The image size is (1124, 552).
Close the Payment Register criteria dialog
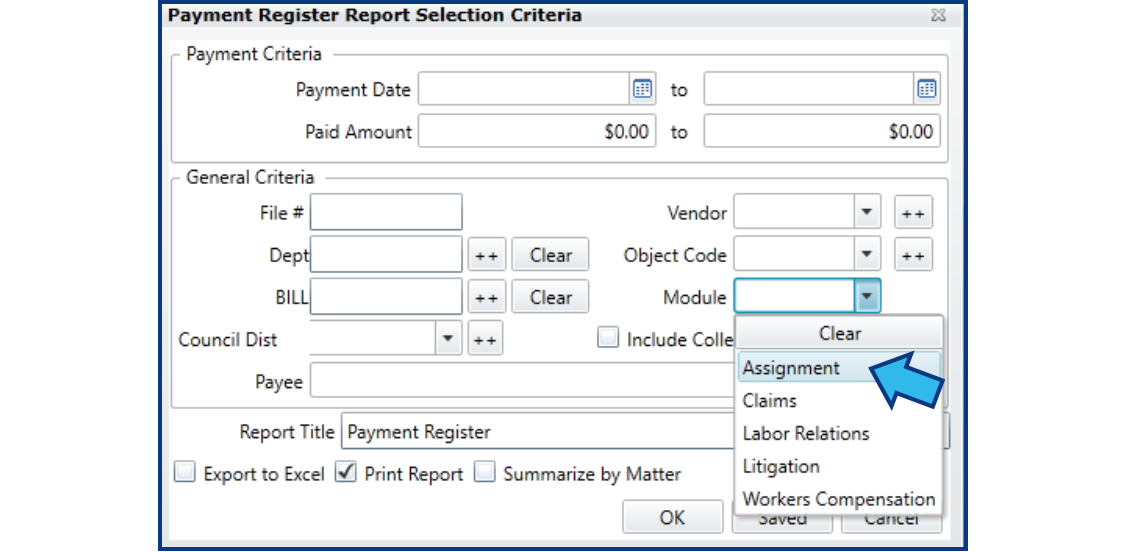pos(937,14)
